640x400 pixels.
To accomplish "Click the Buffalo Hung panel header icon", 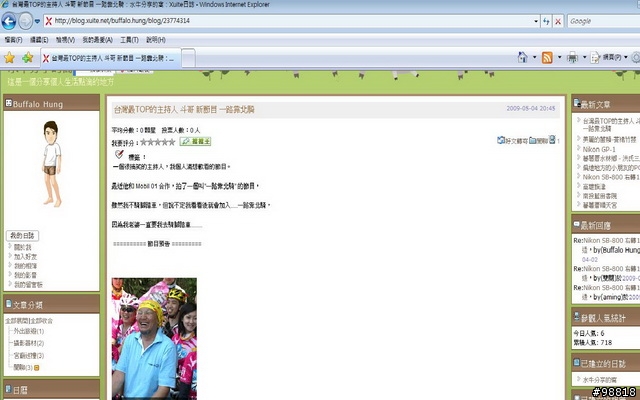I will (x=8, y=103).
